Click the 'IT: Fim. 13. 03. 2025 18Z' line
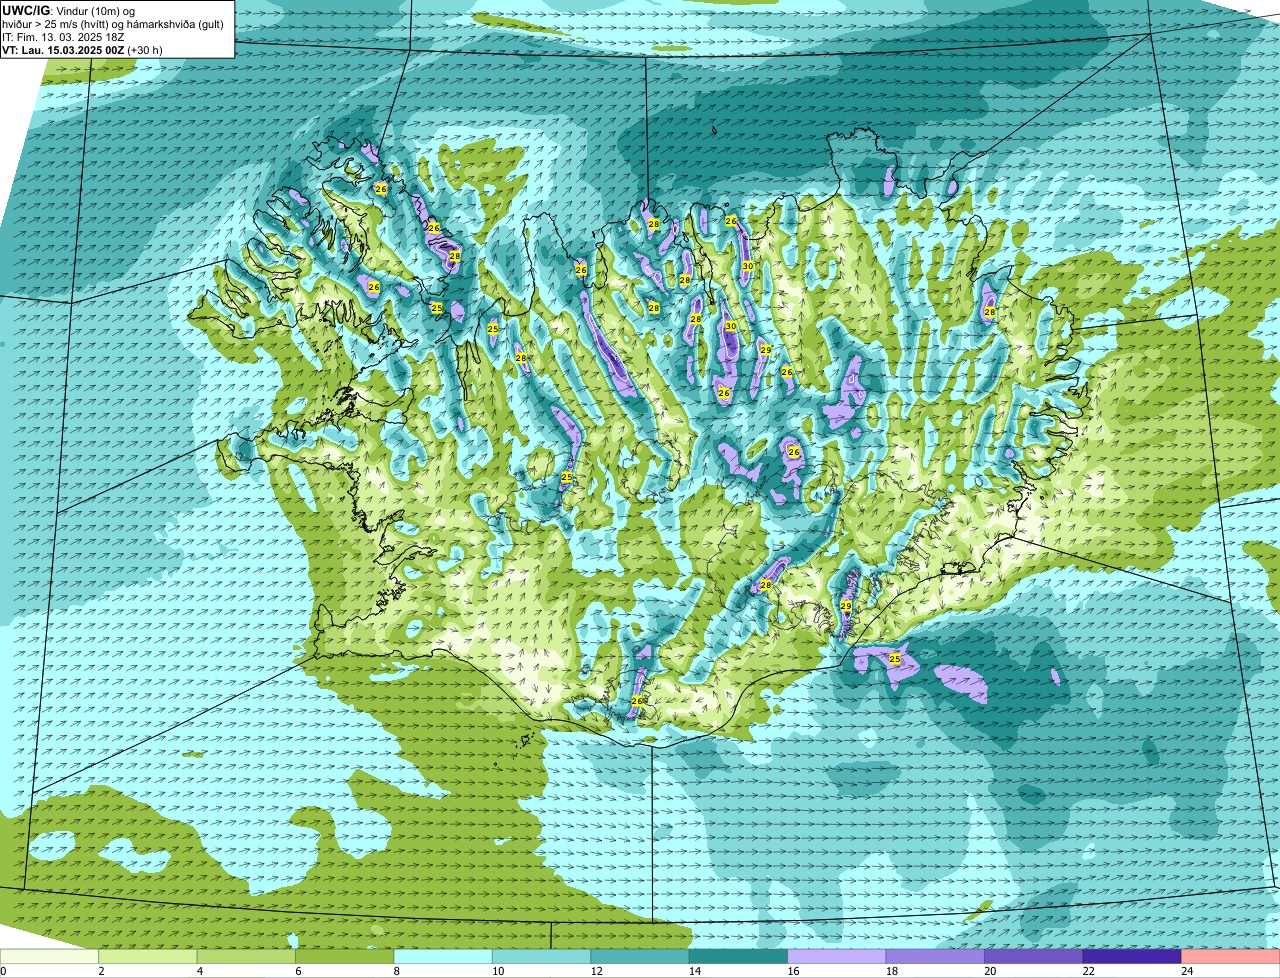 coord(64,36)
